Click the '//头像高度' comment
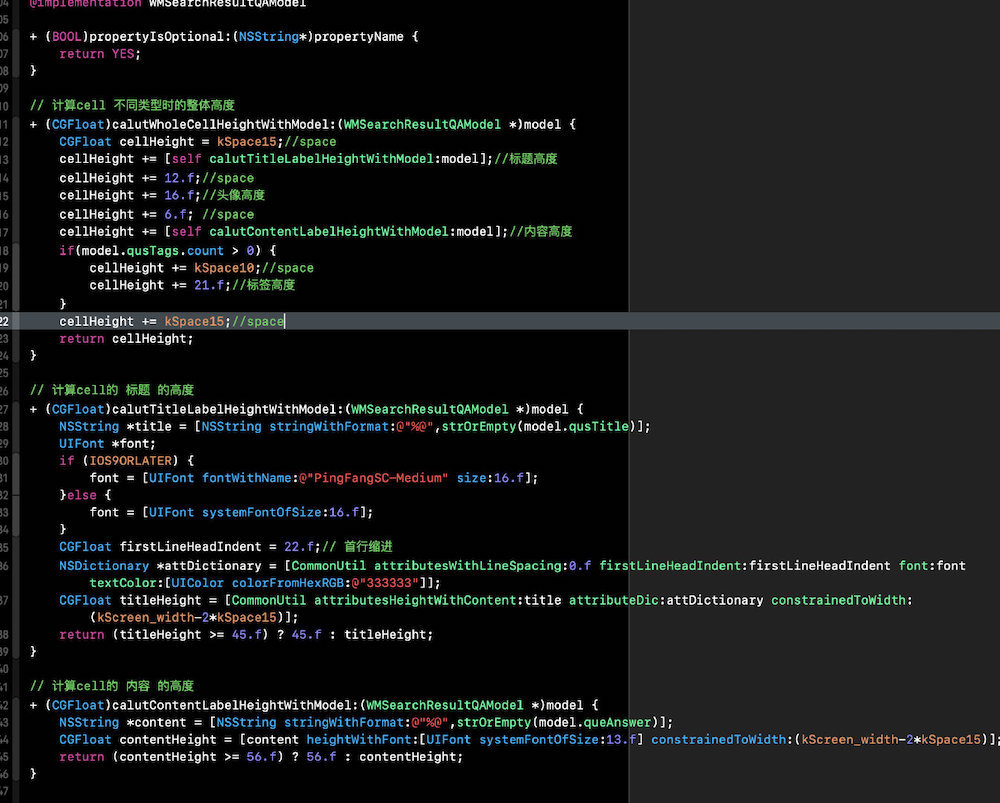This screenshot has height=803, width=1000. pos(233,195)
